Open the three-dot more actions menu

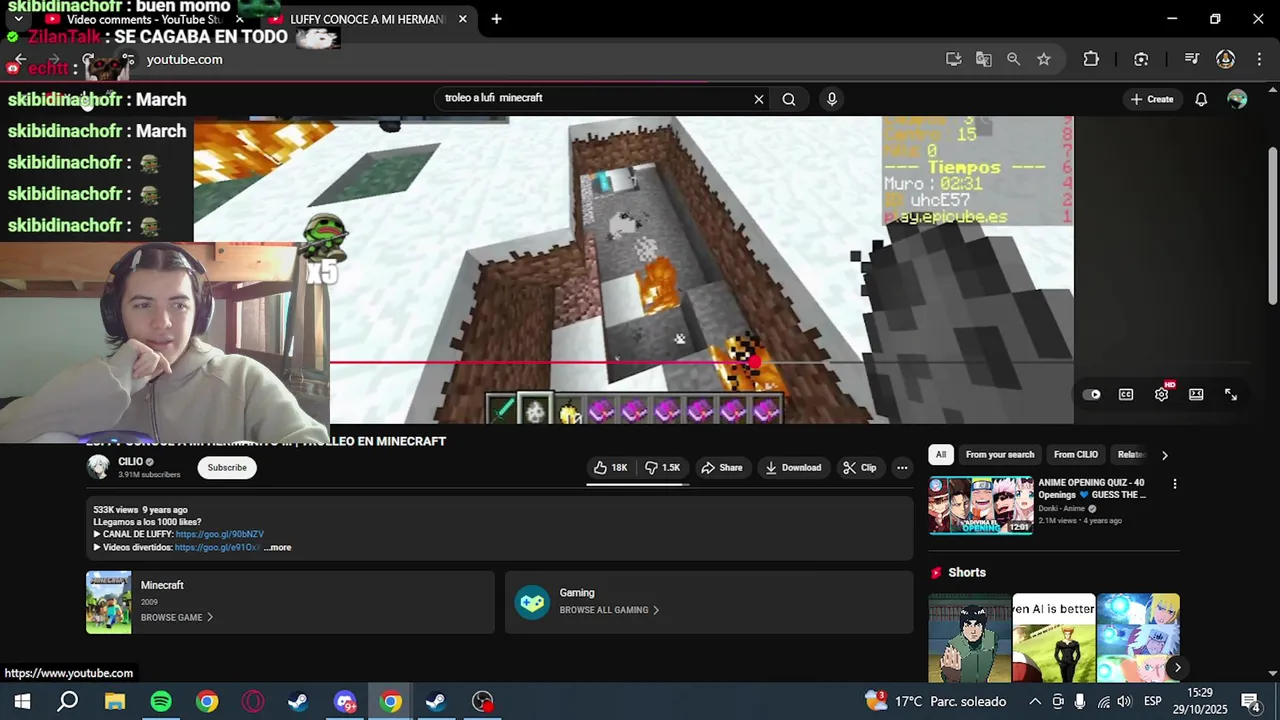(x=902, y=467)
